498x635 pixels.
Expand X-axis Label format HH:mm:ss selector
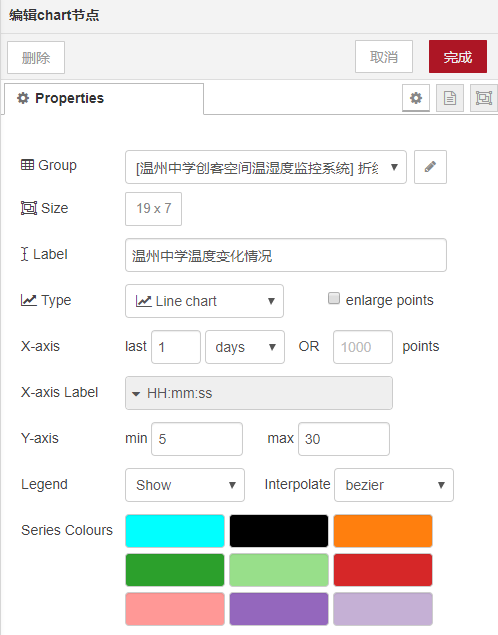(x=259, y=393)
